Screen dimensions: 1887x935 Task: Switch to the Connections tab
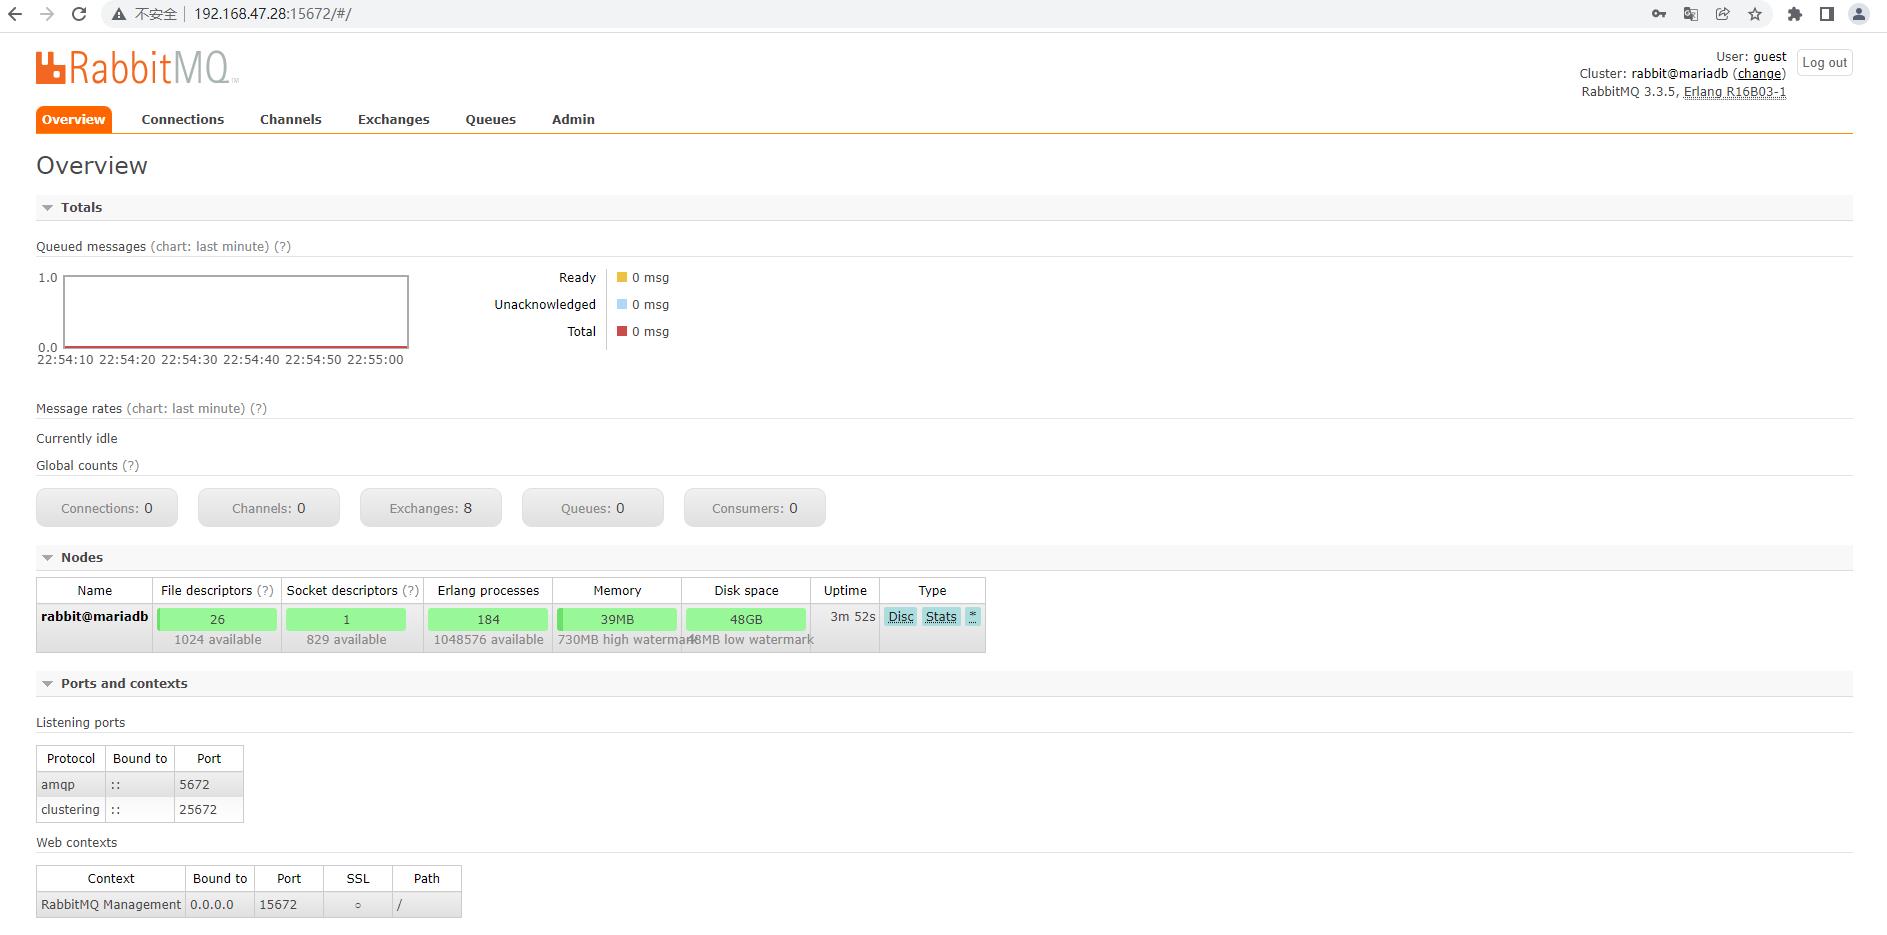tap(183, 119)
